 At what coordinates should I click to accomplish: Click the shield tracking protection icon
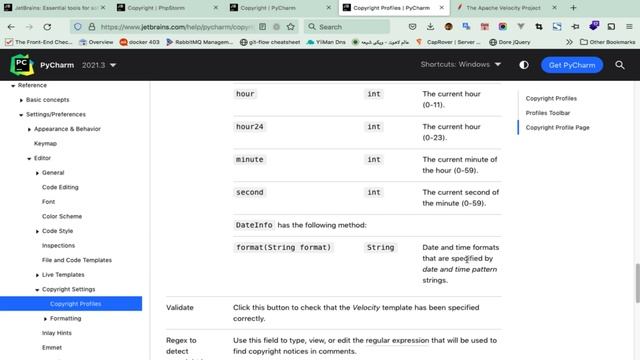point(78,27)
